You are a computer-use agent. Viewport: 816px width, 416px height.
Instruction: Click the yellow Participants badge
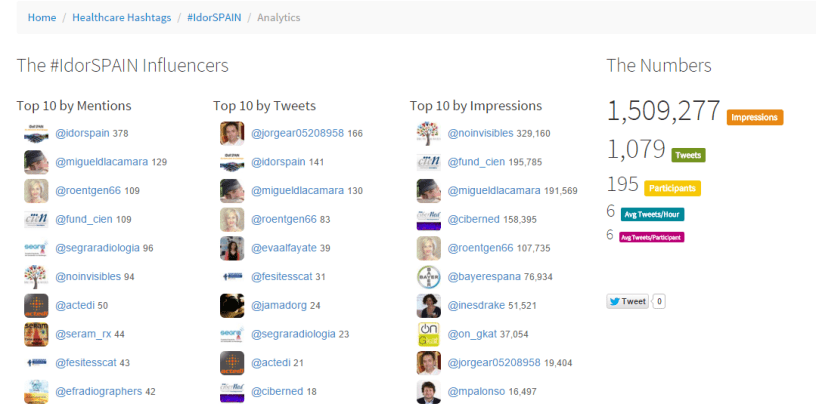tap(672, 188)
